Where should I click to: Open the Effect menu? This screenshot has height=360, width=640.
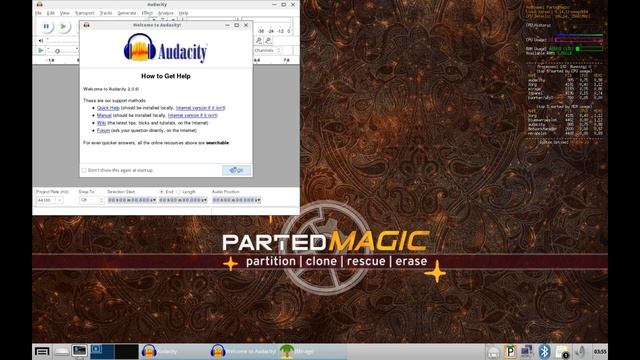(147, 13)
